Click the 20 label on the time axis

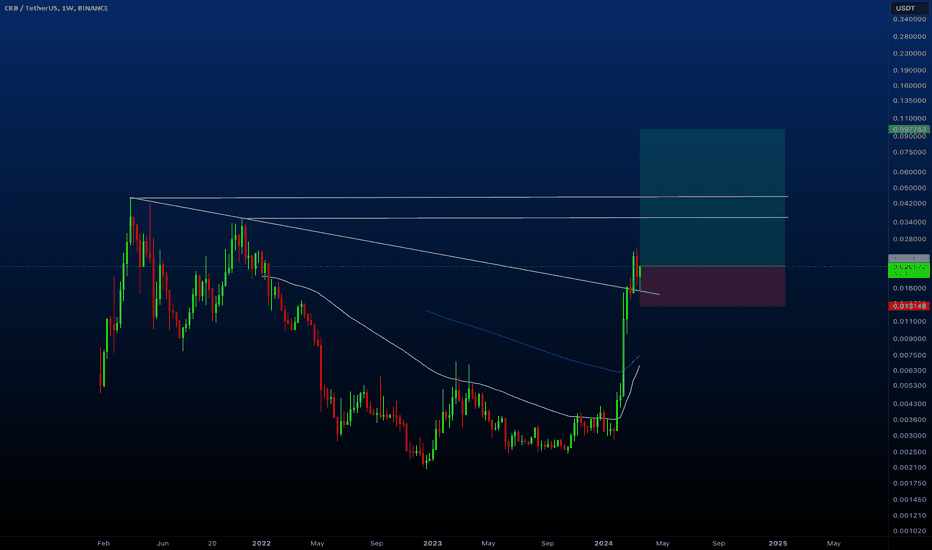[x=212, y=543]
